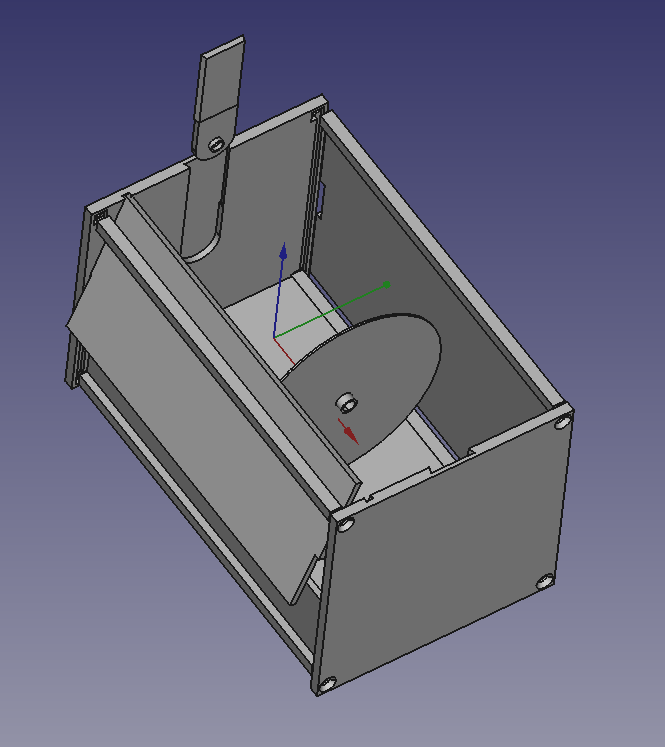Click the green Y-axis endpoint dot

click(387, 285)
